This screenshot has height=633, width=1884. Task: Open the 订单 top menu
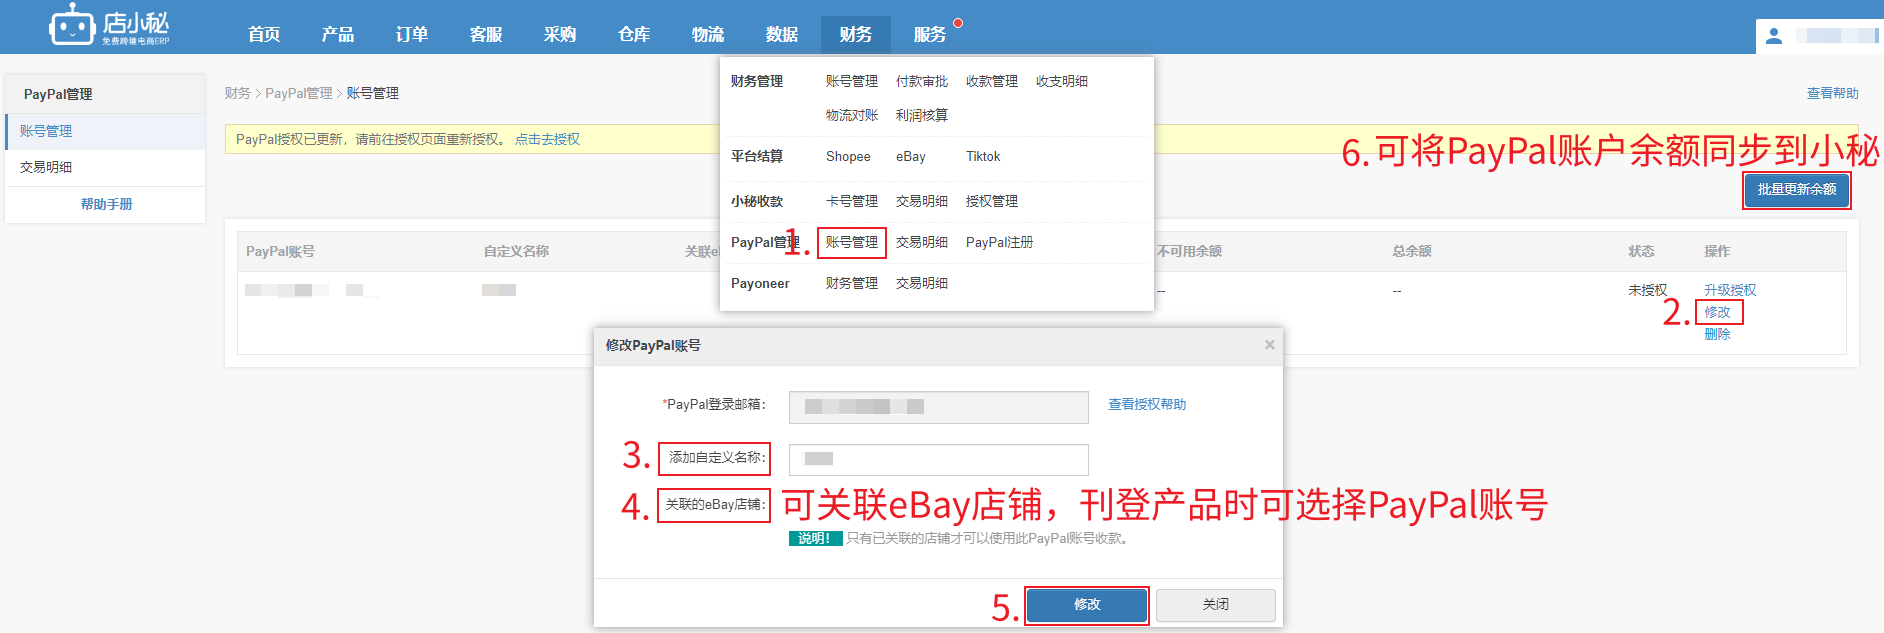point(412,34)
